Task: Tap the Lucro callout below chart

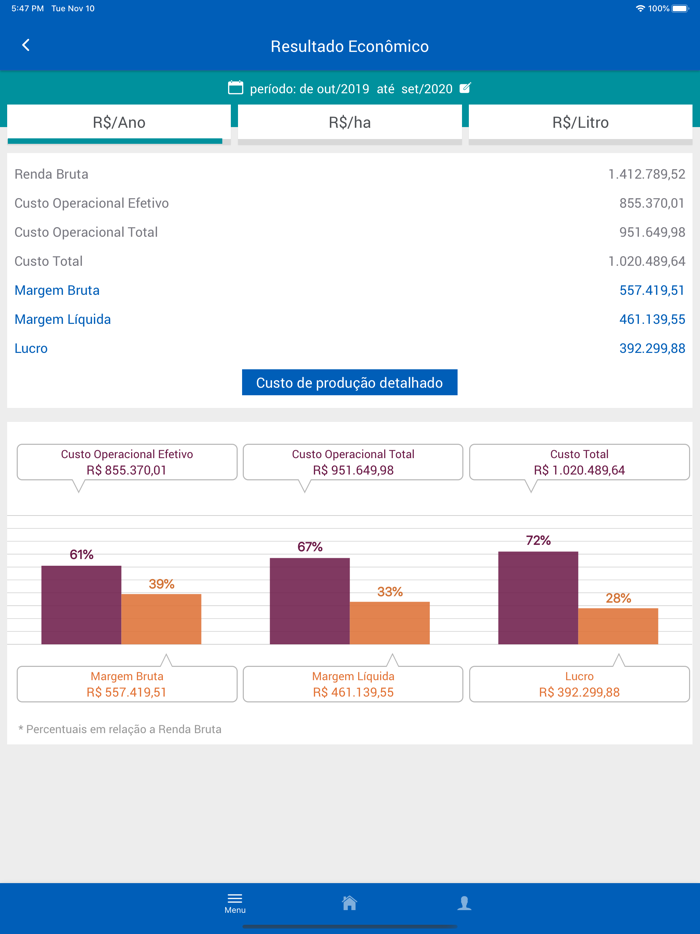Action: coord(579,684)
